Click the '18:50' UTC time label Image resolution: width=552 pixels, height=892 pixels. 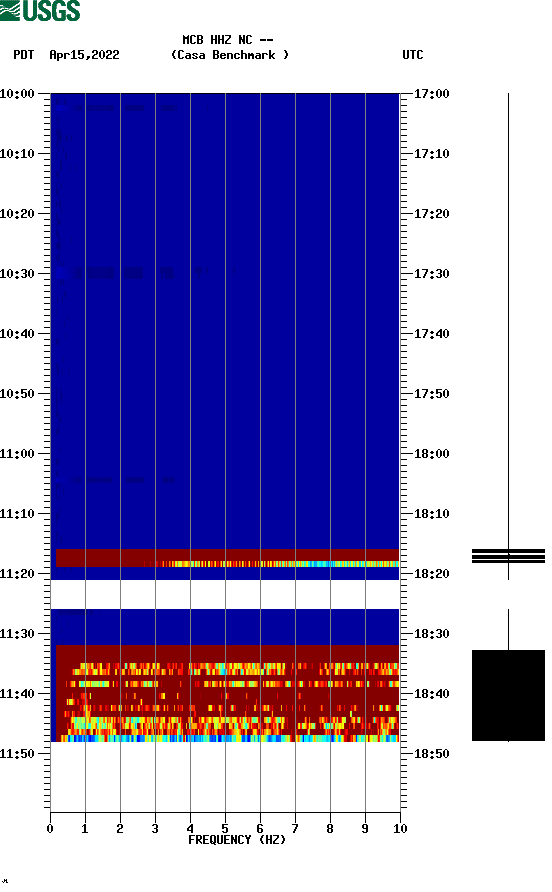point(431,754)
